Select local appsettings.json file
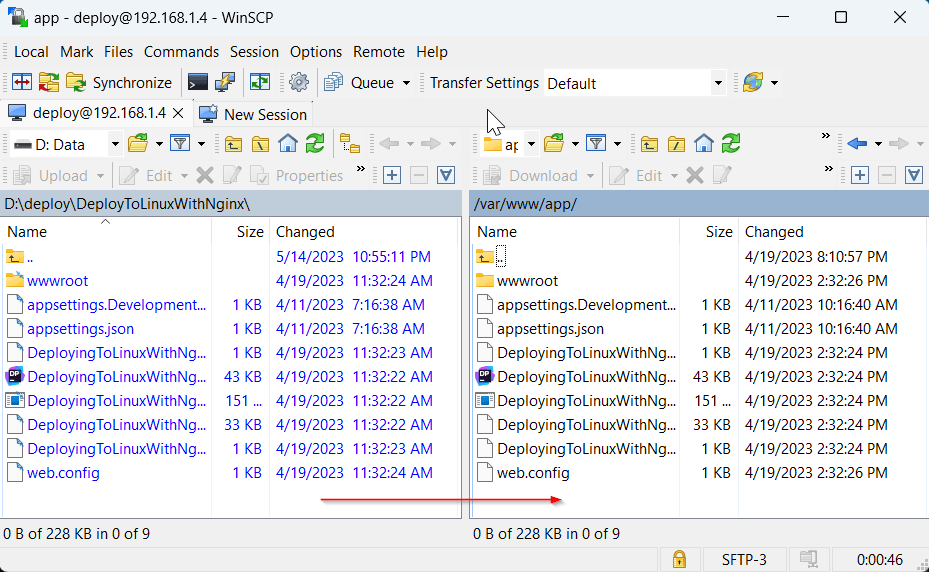Viewport: 929px width, 572px height. click(81, 329)
